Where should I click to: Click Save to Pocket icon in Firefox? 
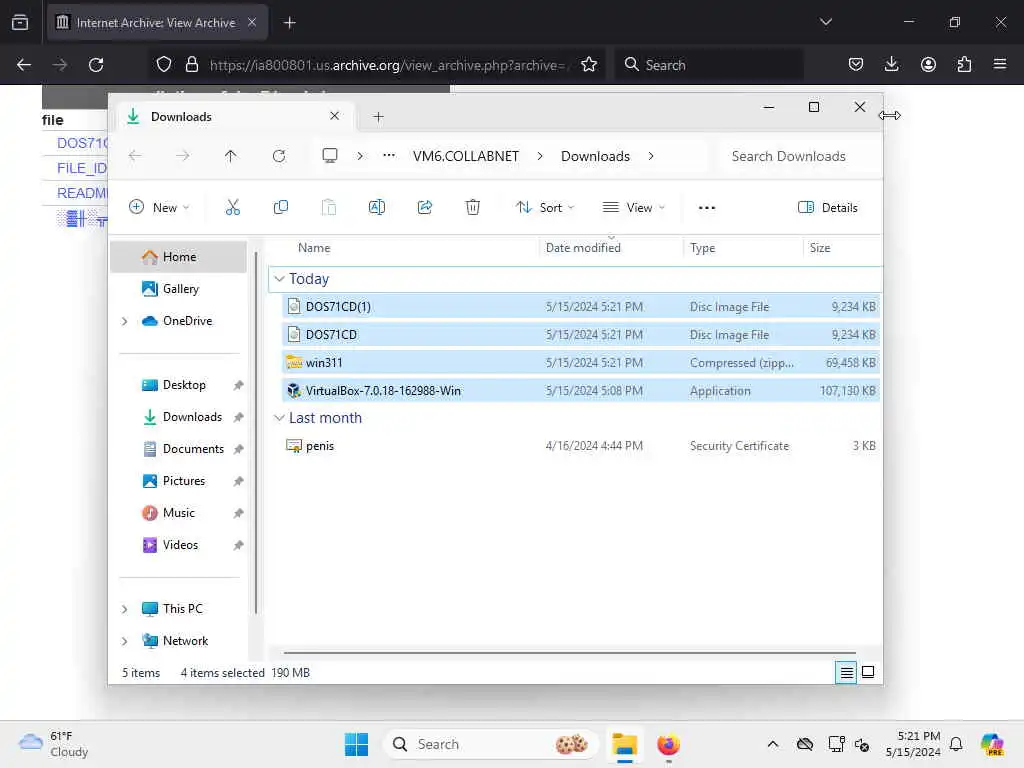856,64
